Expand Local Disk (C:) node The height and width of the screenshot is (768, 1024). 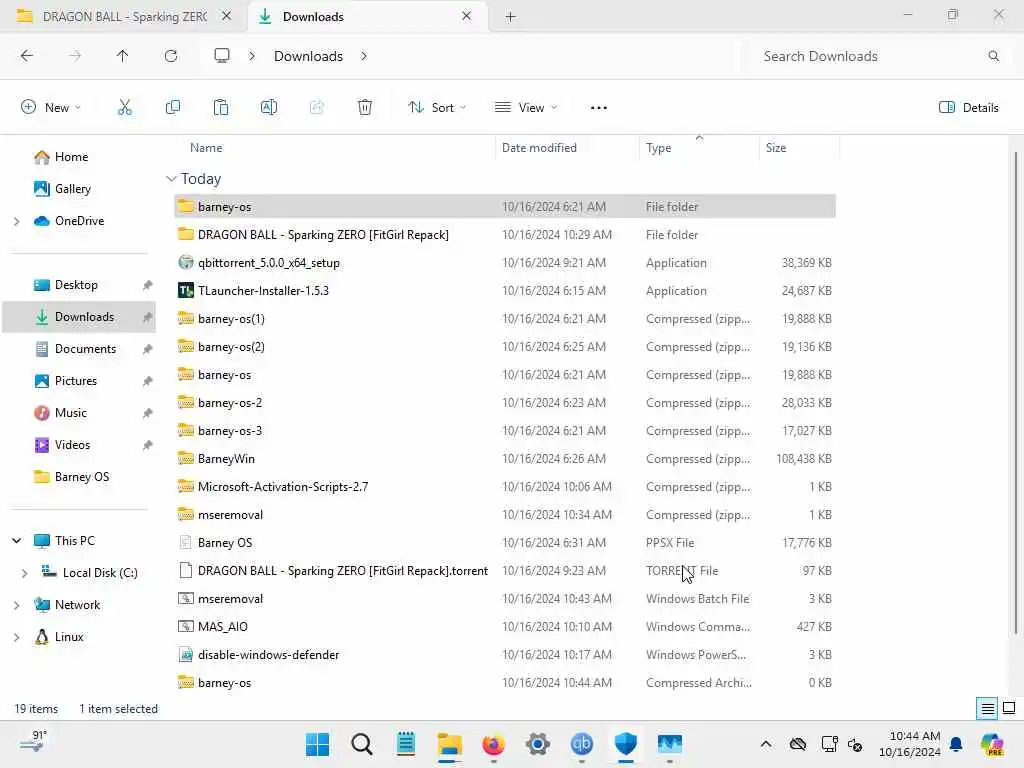[x=24, y=573]
